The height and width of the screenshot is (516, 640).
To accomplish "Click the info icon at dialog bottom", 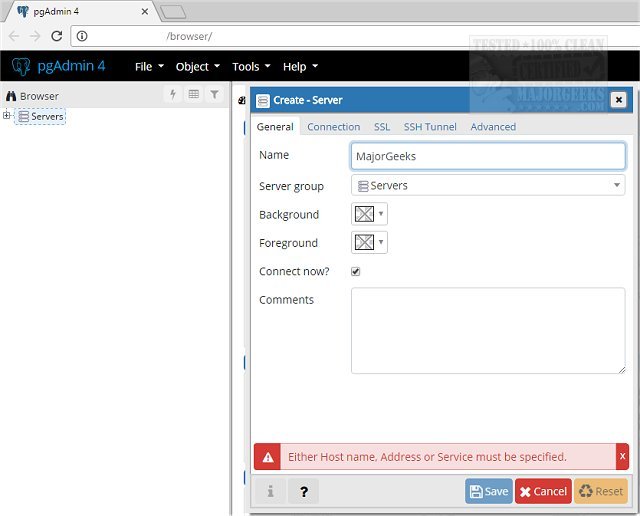I will click(270, 491).
